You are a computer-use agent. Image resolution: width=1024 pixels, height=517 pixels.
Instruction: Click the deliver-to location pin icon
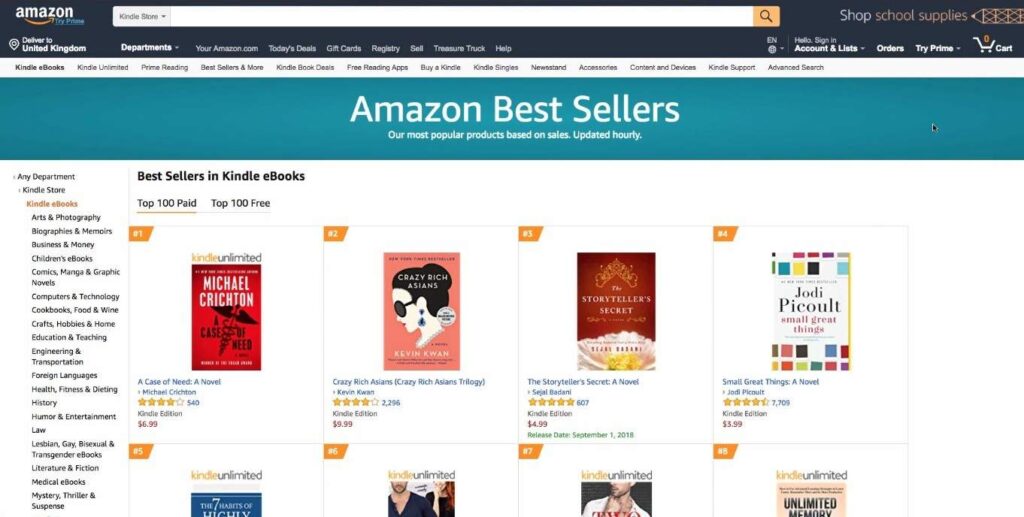(14, 45)
